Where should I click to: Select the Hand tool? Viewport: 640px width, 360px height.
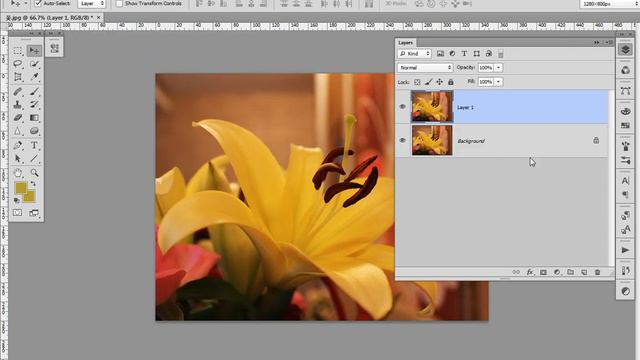pos(18,173)
